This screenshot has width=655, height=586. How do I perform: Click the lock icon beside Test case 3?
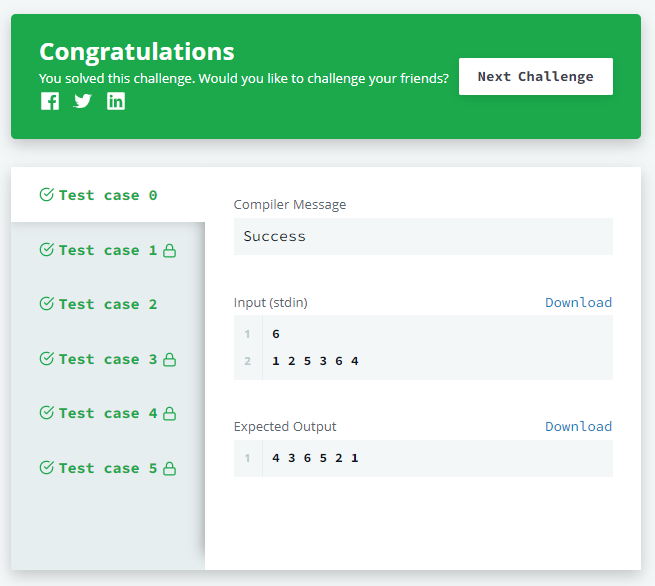pyautogui.click(x=169, y=360)
